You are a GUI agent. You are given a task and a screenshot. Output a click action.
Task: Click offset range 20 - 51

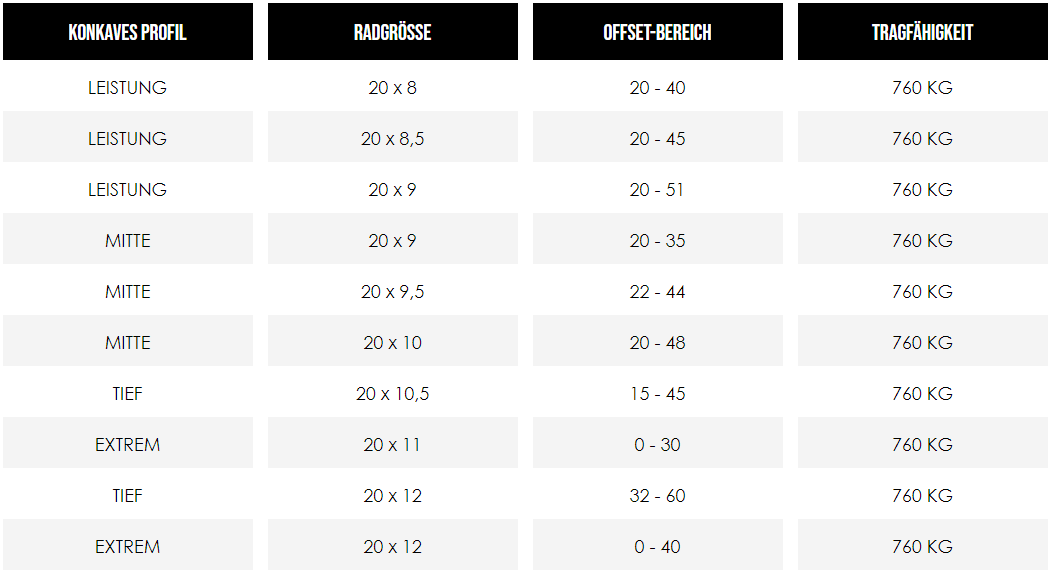(x=657, y=189)
